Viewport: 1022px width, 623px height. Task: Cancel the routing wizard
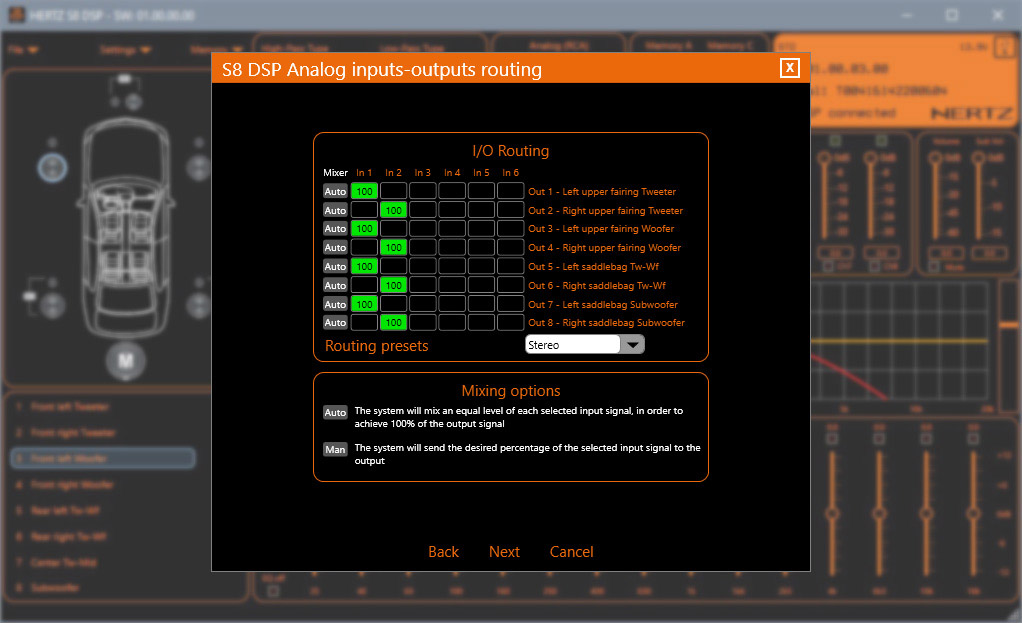tap(571, 552)
